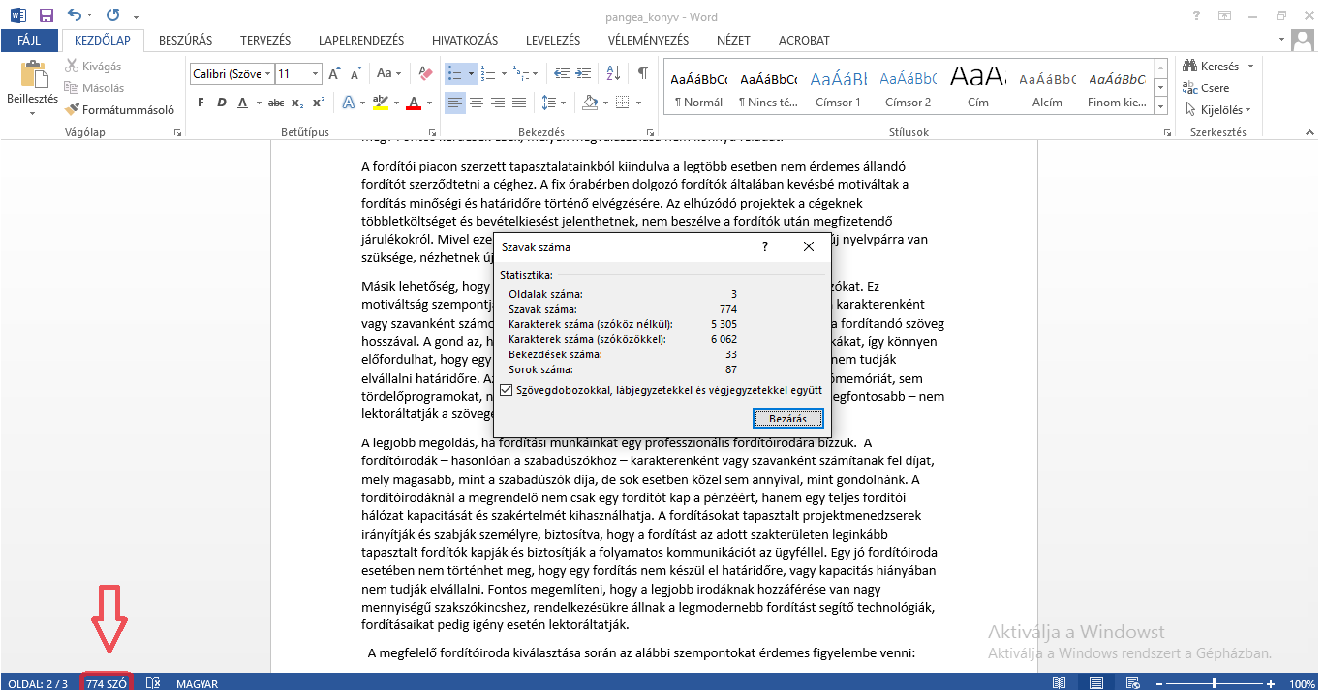1318x690 pixels.
Task: Expand the styles gallery more arrow
Action: 1160,106
